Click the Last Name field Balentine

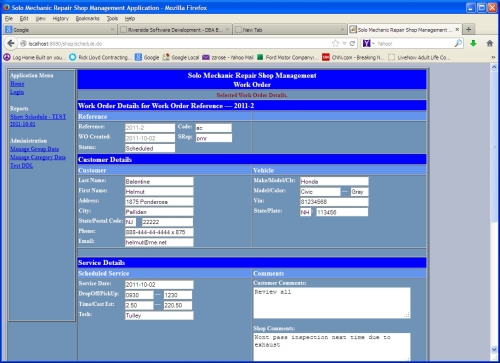(x=159, y=181)
